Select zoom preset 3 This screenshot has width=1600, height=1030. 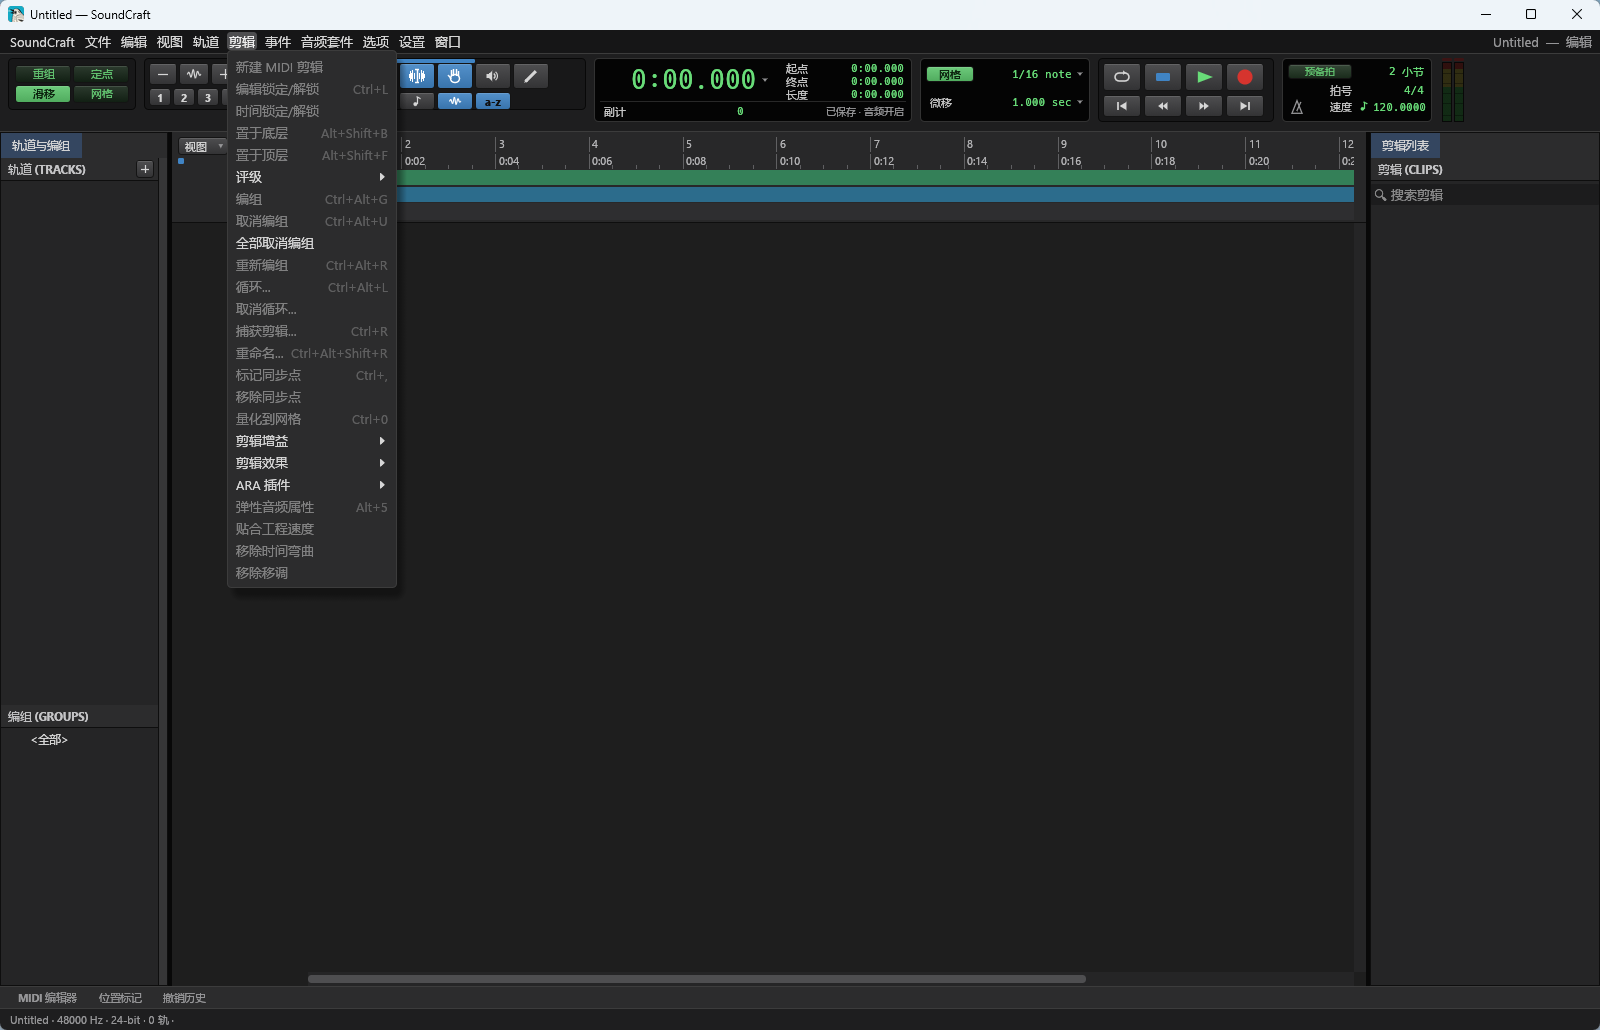(208, 98)
